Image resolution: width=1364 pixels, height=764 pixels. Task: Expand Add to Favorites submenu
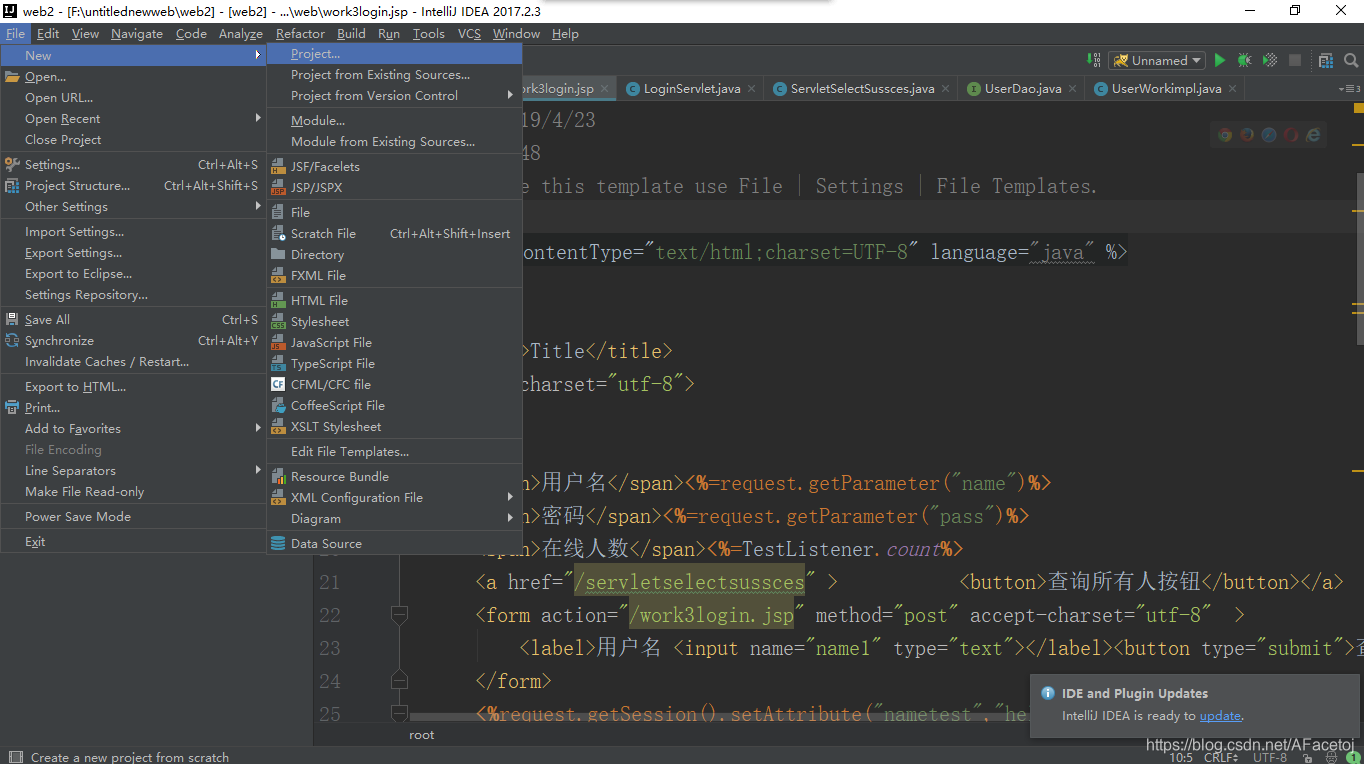coord(134,429)
